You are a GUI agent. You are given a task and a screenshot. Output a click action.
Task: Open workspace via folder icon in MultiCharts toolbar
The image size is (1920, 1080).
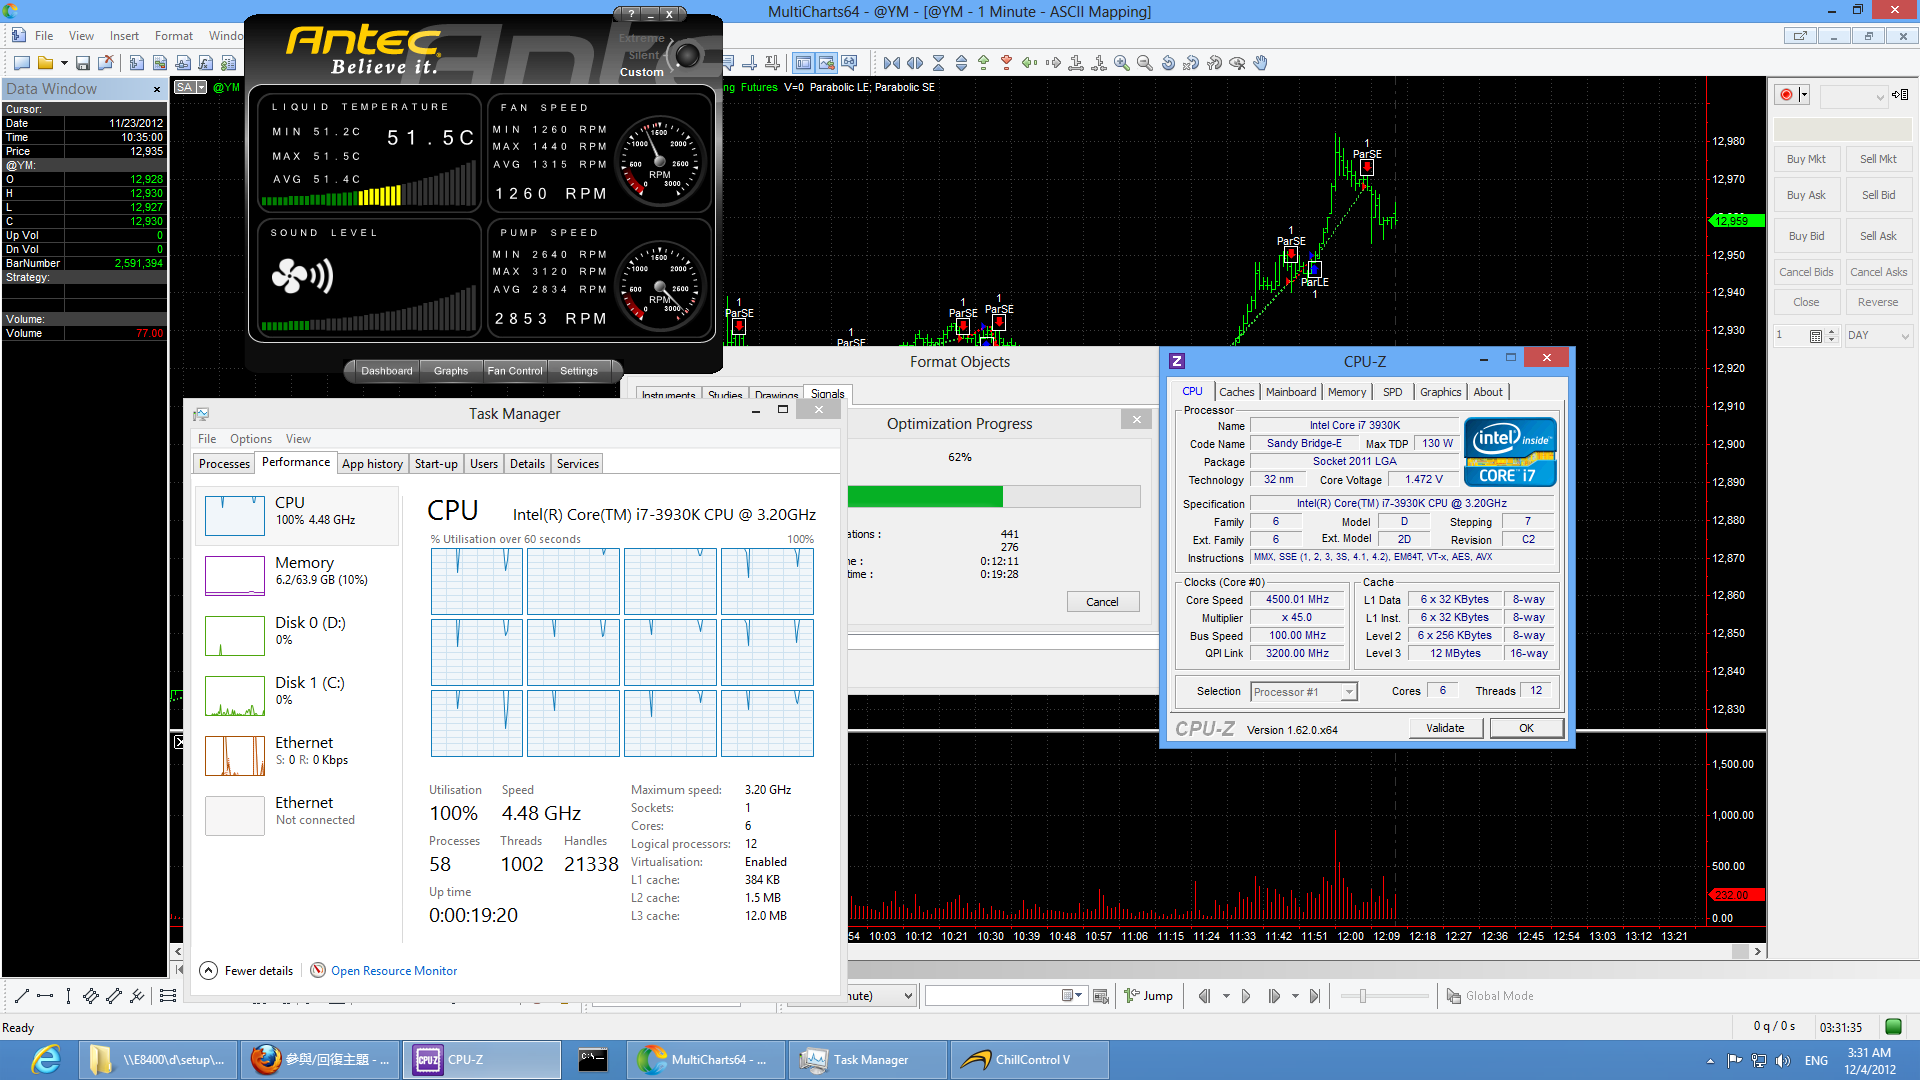coord(45,63)
